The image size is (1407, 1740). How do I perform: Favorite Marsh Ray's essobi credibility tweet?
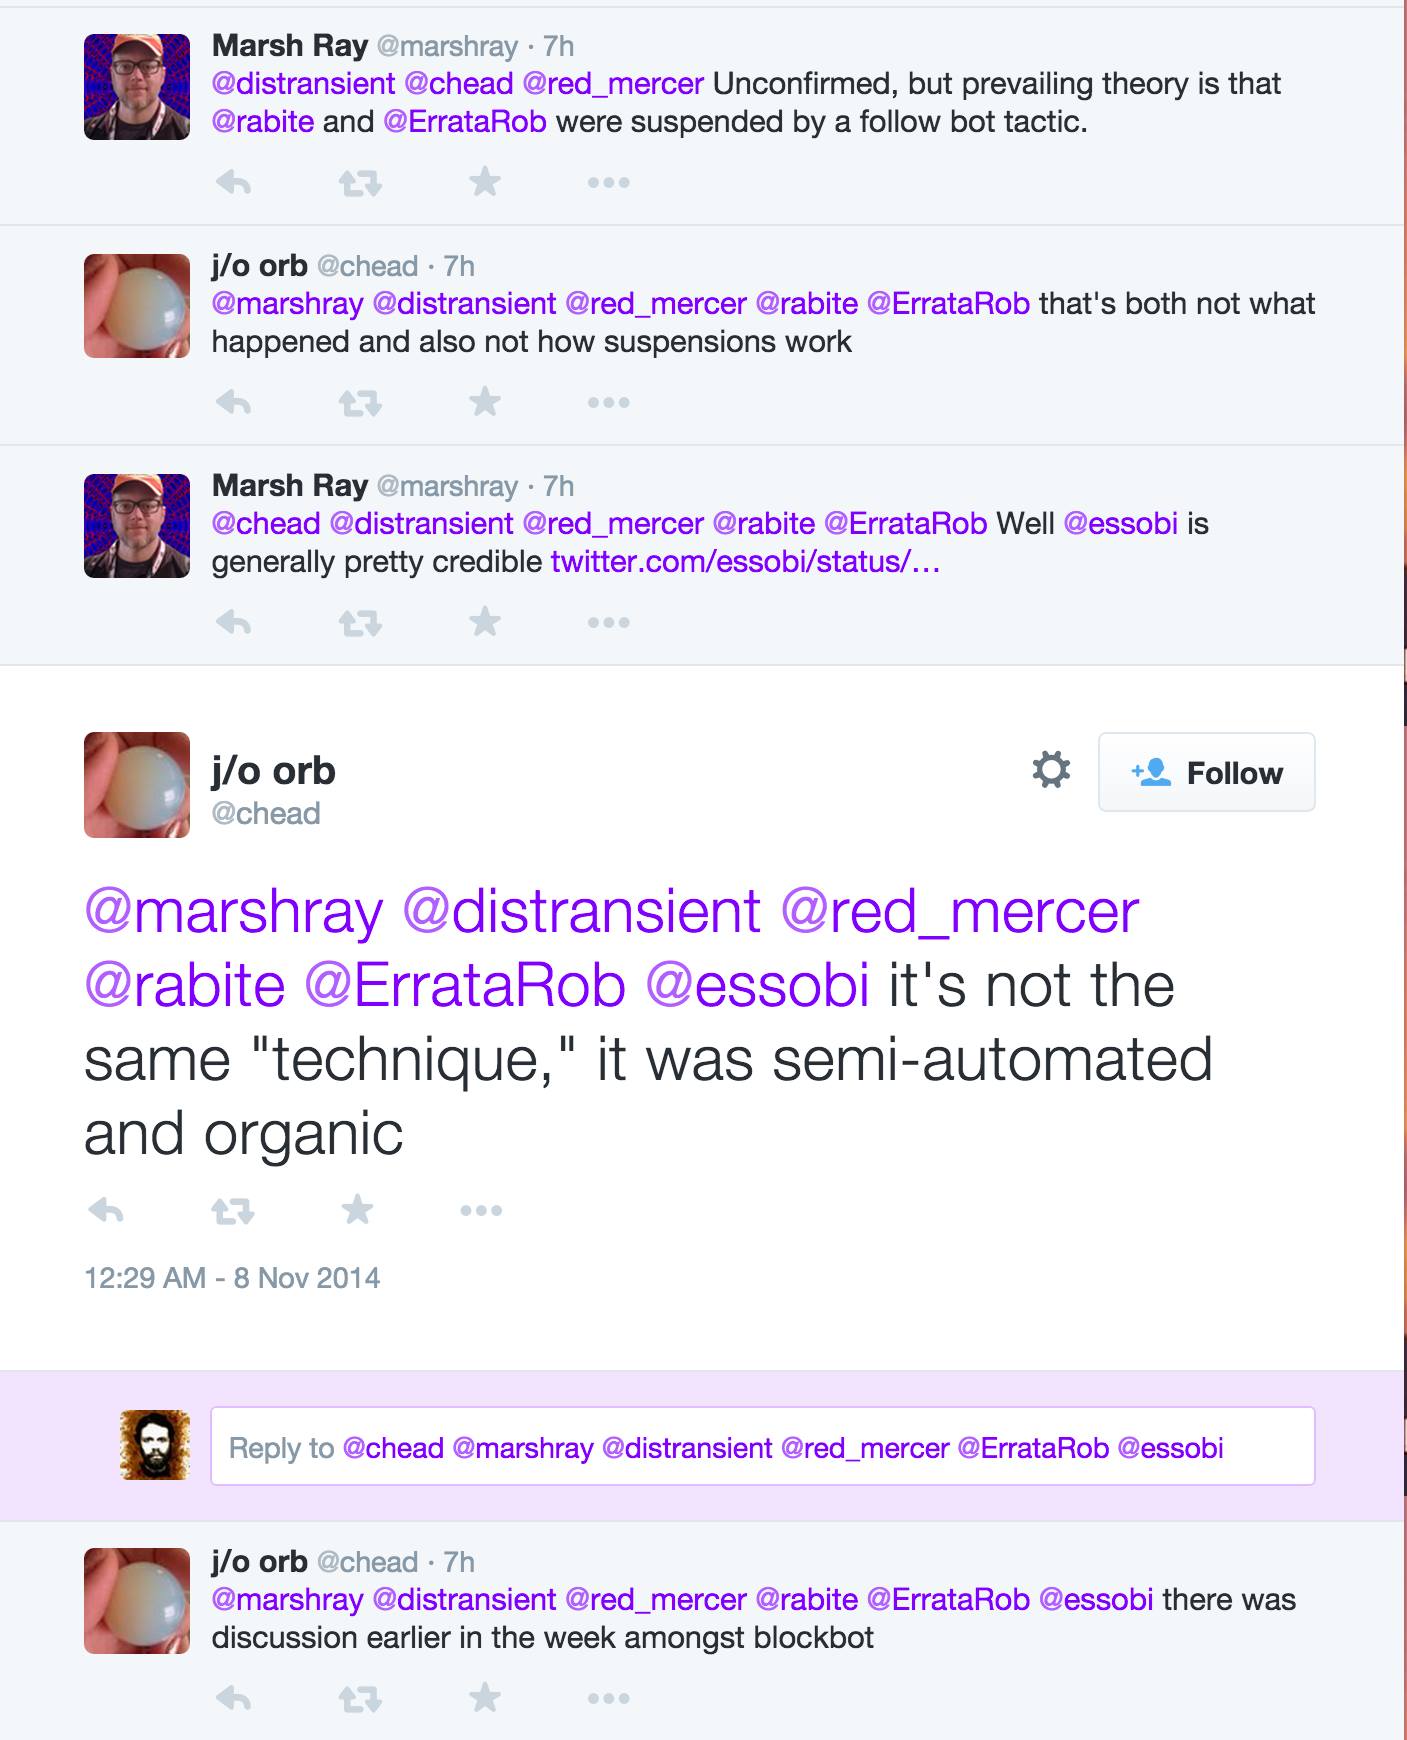[485, 622]
